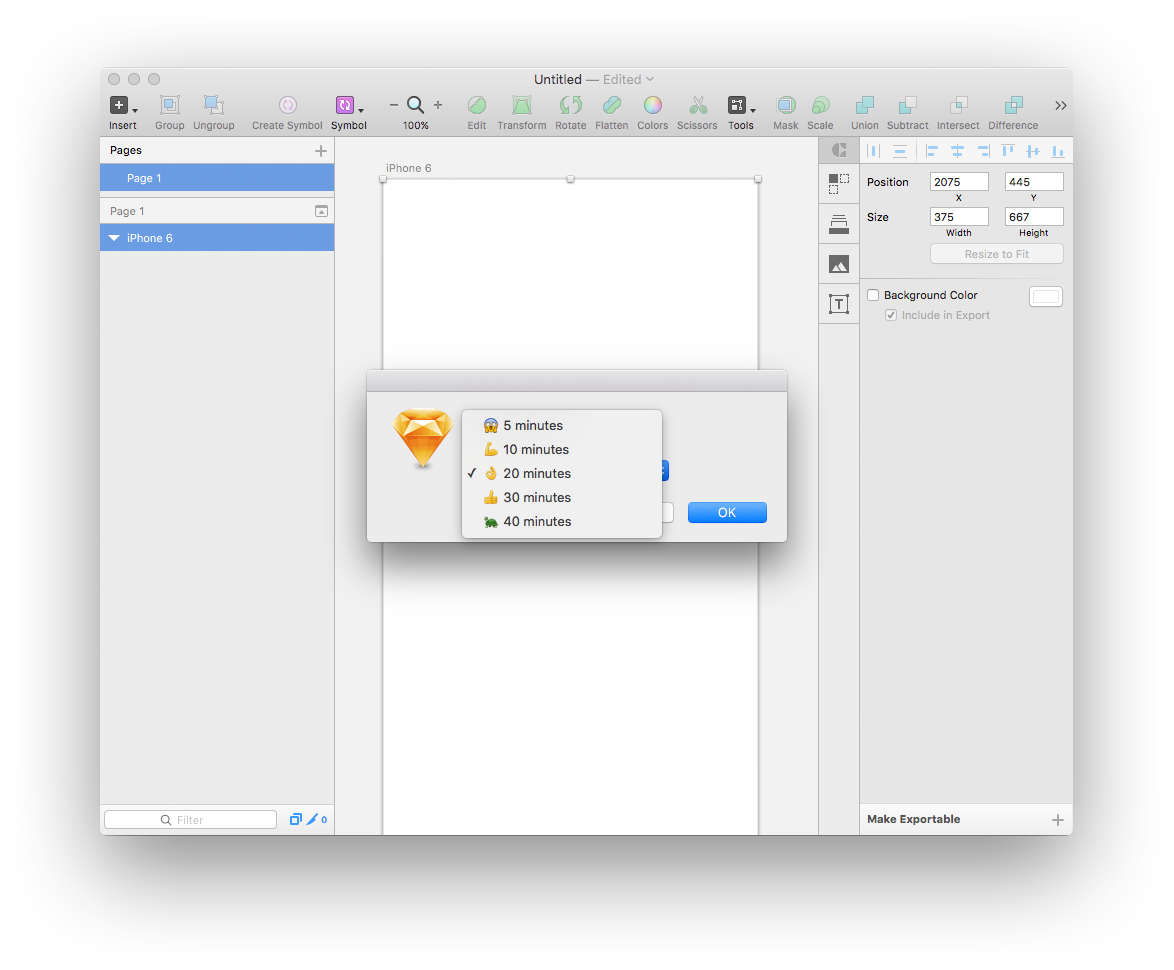Toggle align layers horizontally center
1174x970 pixels.
957,149
